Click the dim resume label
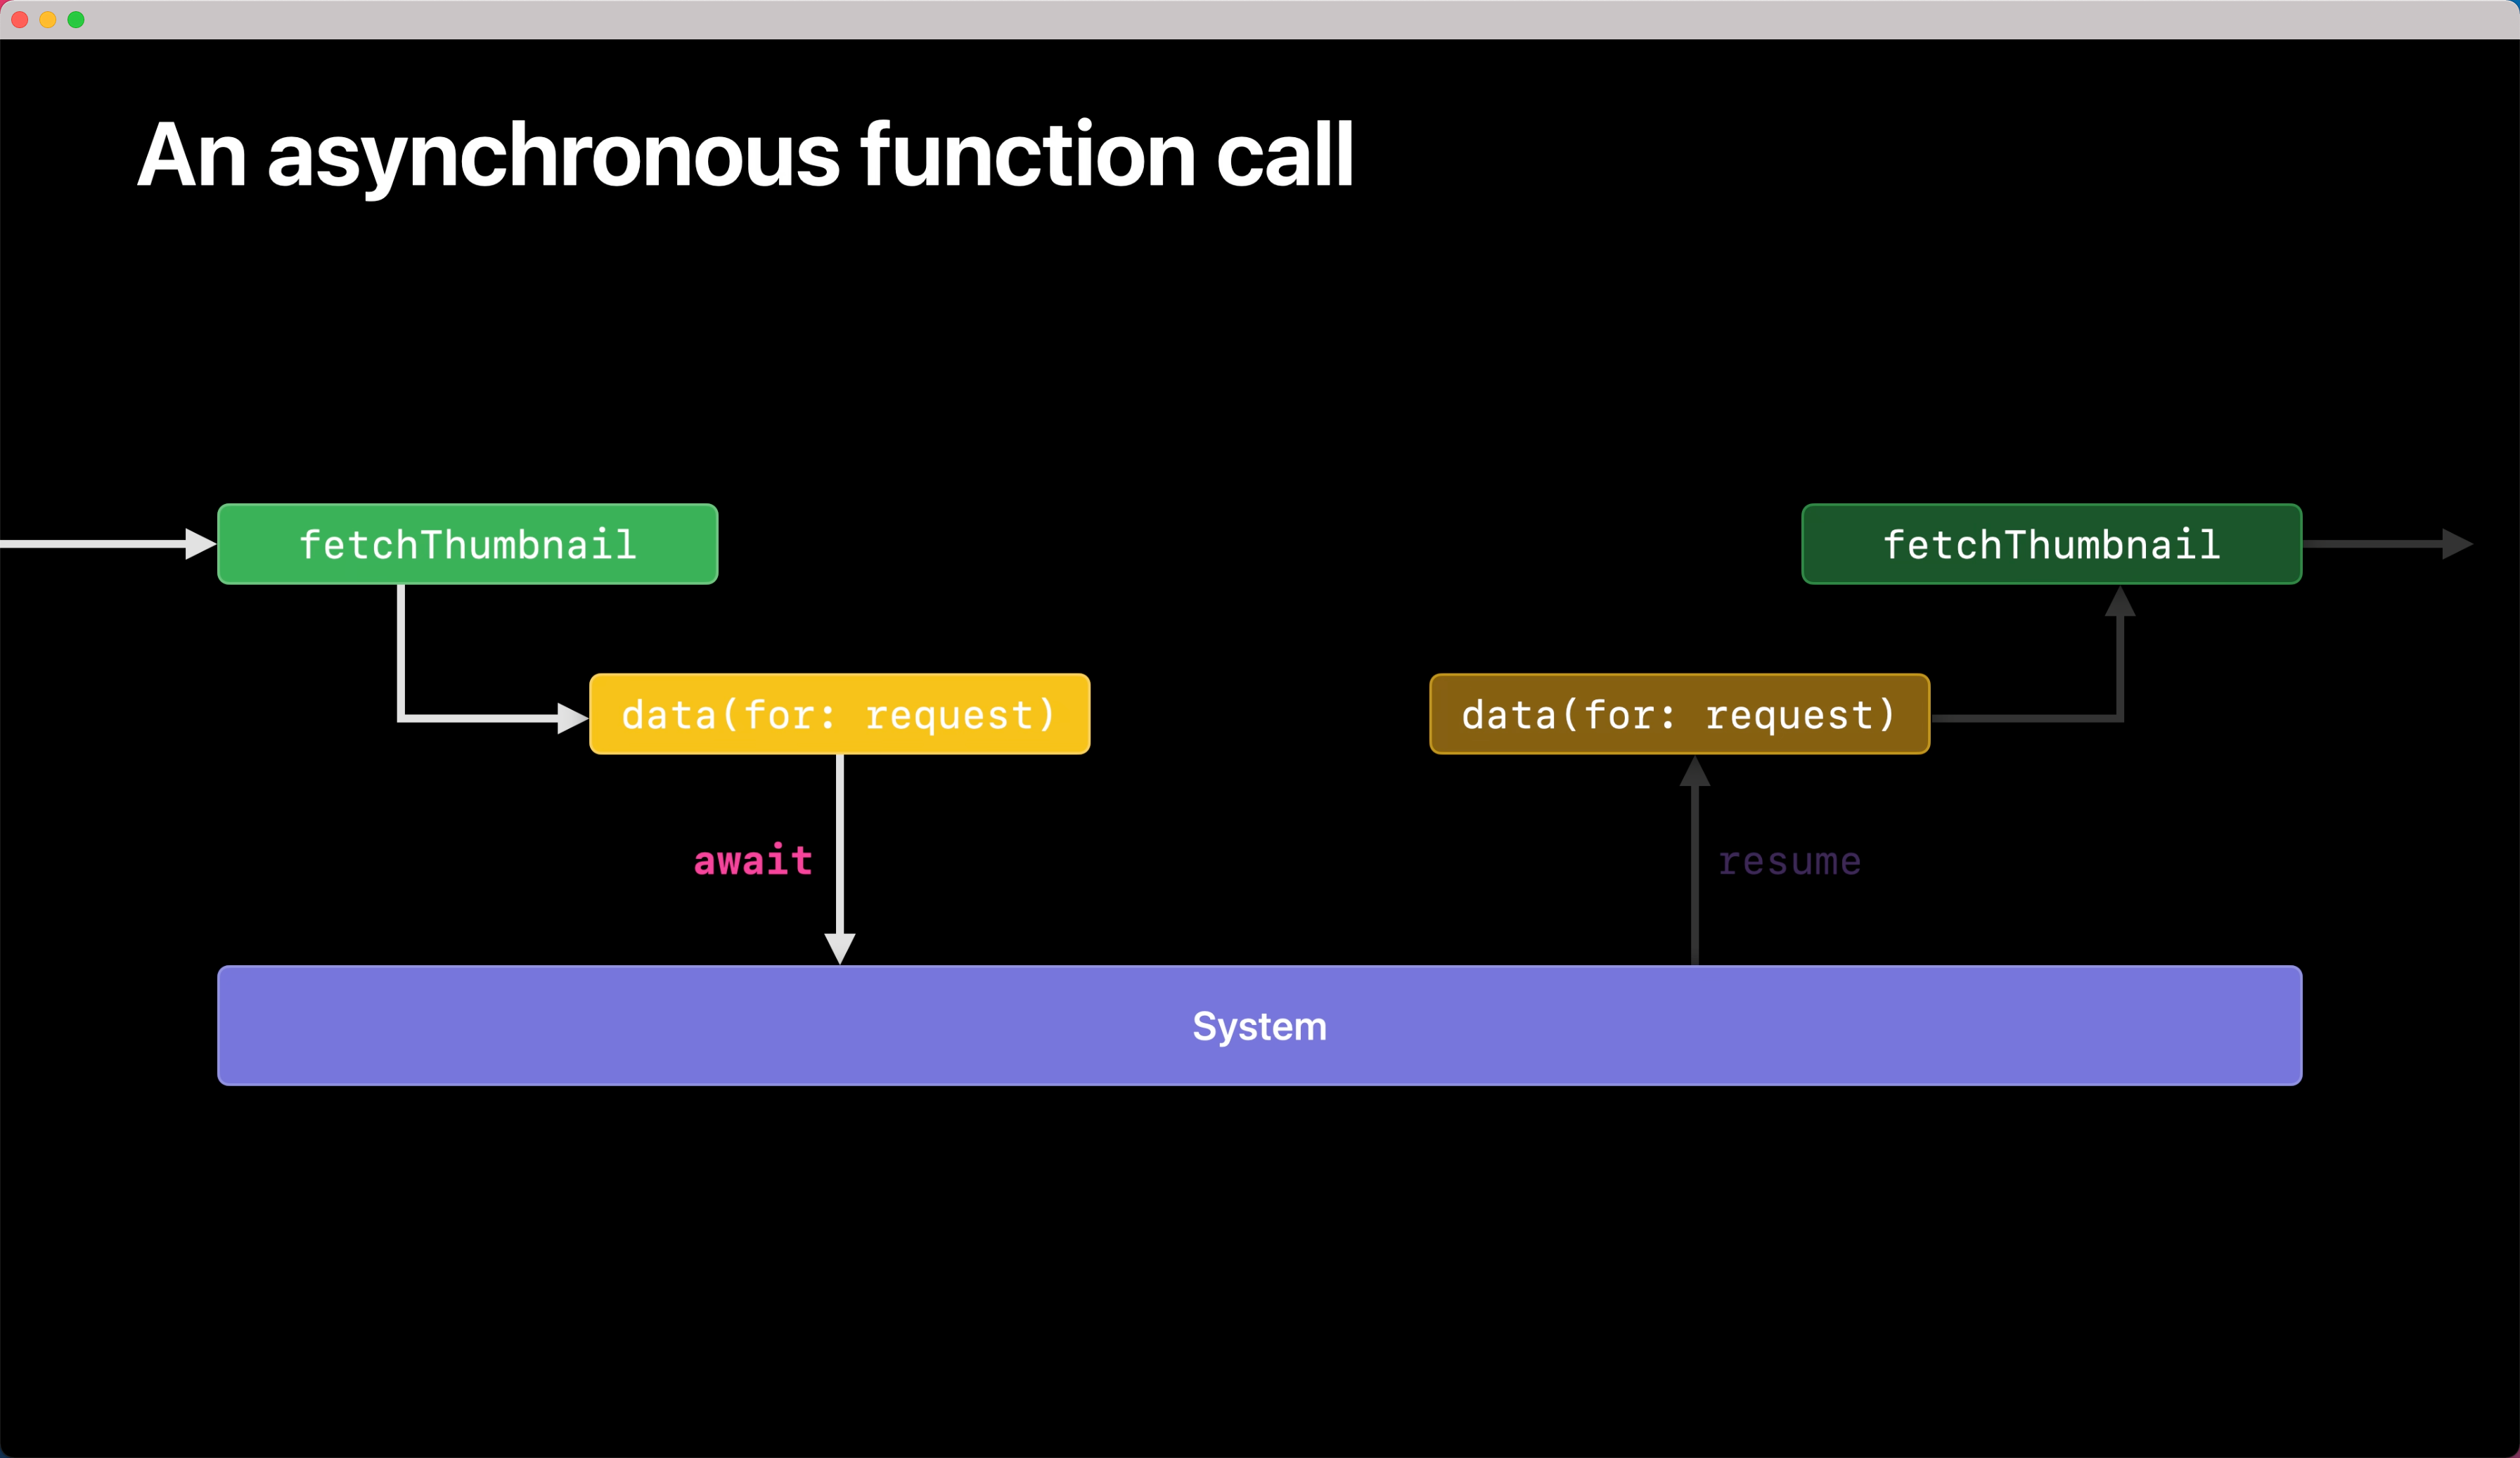Screen dimensions: 2520x1458 (1790, 862)
